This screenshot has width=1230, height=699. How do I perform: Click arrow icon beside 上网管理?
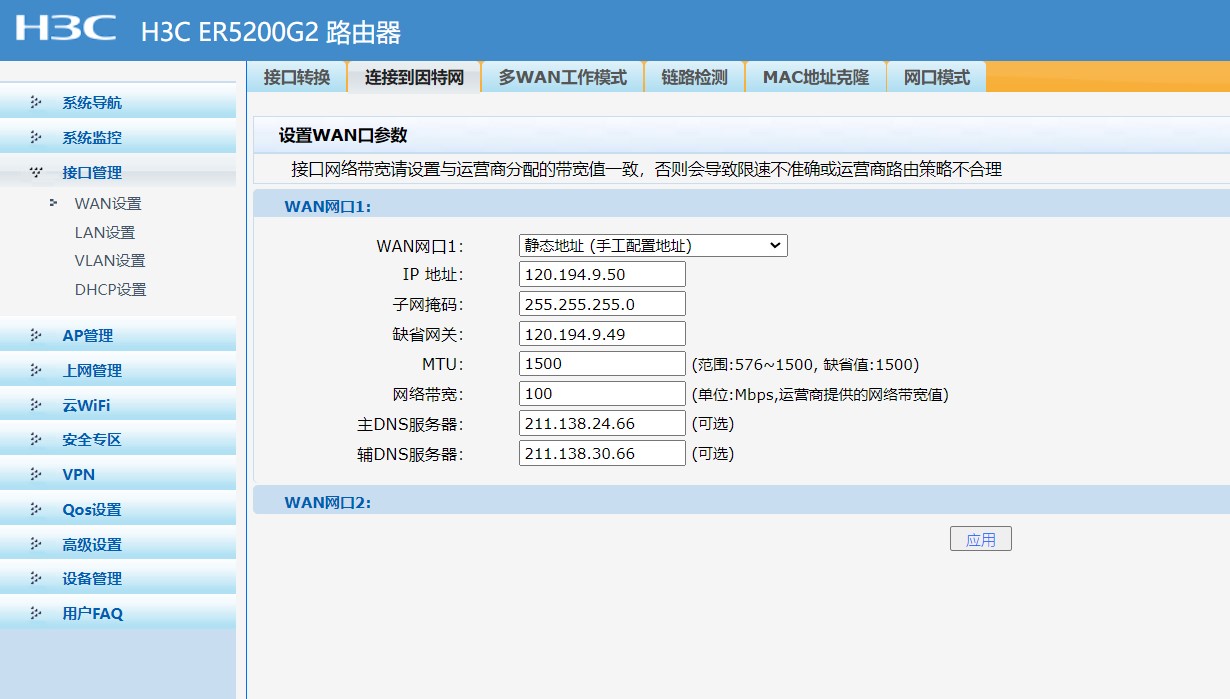point(36,370)
